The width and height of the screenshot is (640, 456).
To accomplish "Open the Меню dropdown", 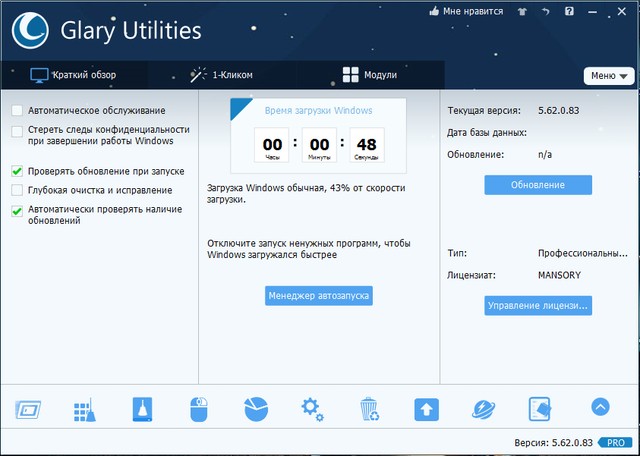I will 609,76.
